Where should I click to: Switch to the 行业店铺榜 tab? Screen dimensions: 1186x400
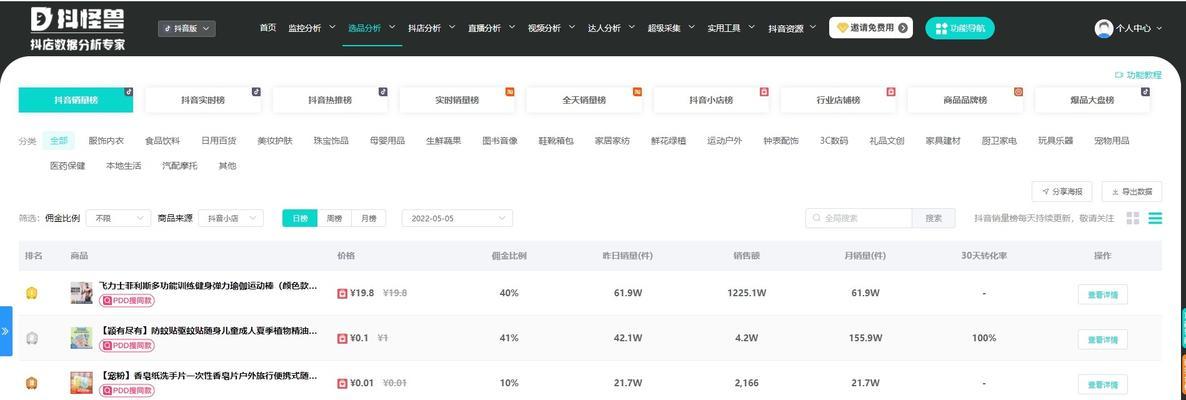tap(838, 100)
